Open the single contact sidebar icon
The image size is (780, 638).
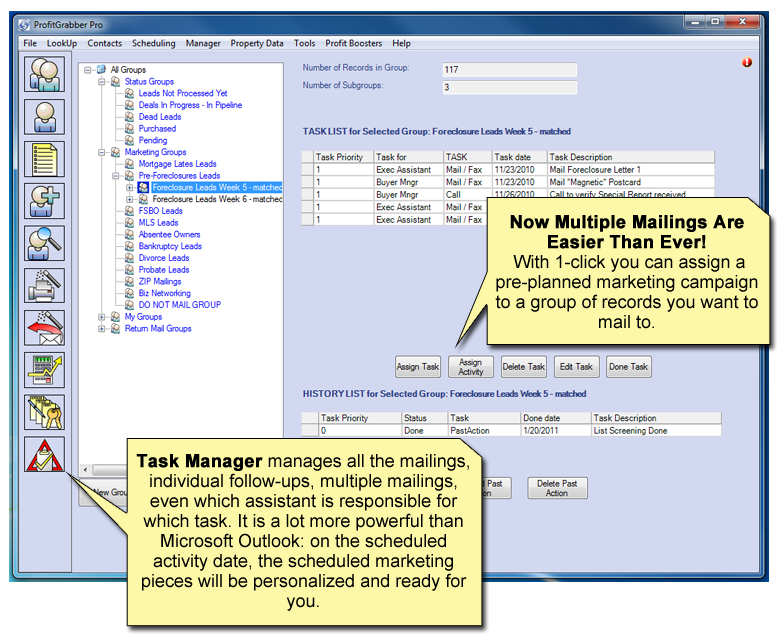[44, 116]
